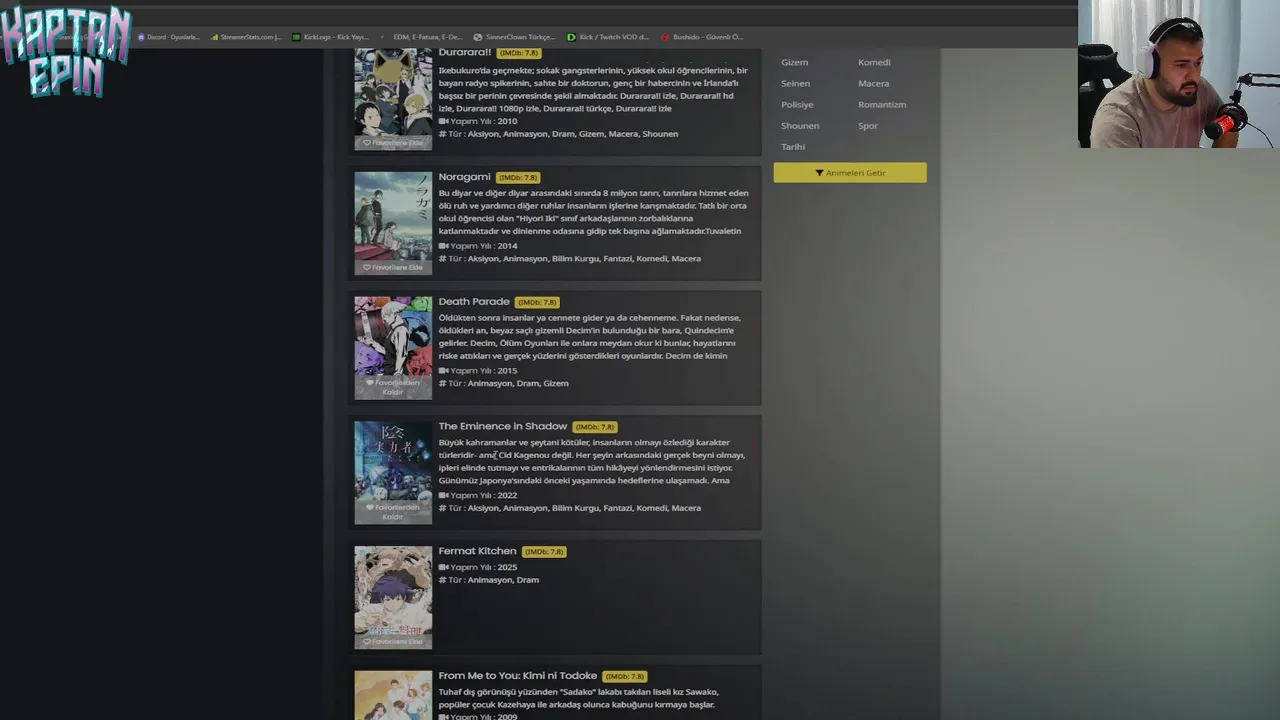The height and width of the screenshot is (720, 1280).
Task: Click the camera icon next to Yapım Yılı 2022
Action: point(443,495)
